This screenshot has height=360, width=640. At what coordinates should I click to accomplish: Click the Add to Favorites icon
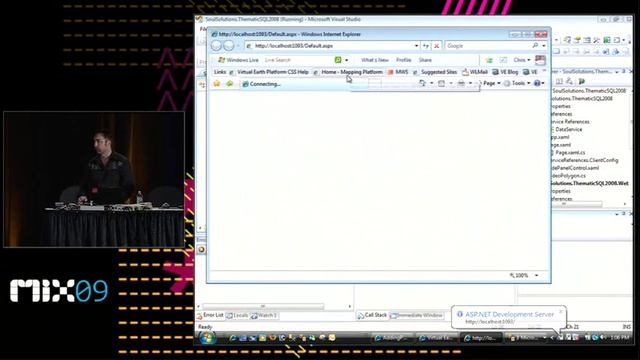click(230, 84)
